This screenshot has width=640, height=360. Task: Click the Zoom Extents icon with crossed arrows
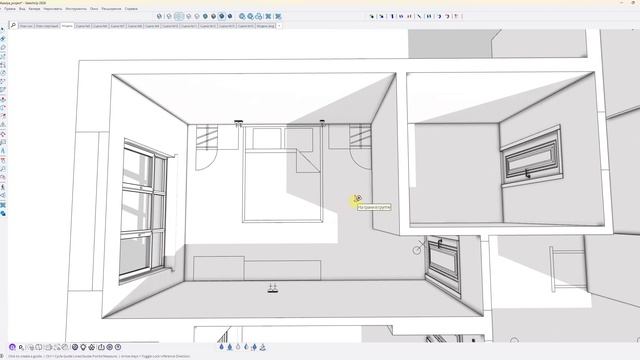click(x=268, y=16)
